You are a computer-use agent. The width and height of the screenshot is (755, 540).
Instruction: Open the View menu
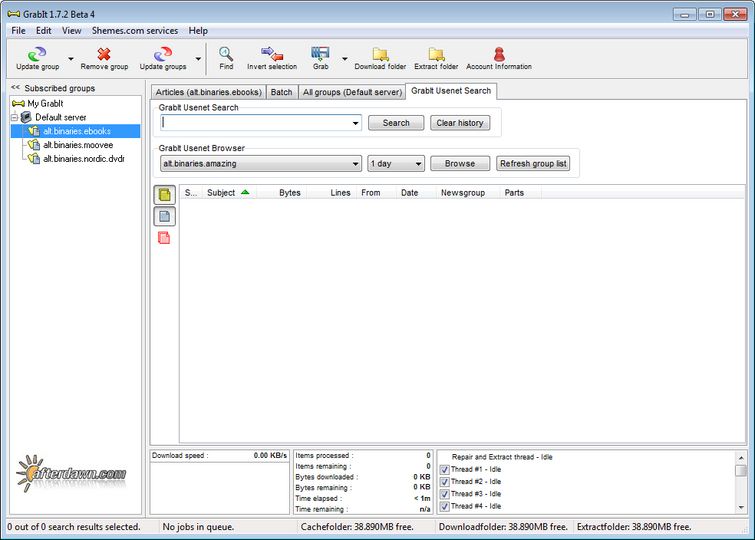click(x=71, y=30)
